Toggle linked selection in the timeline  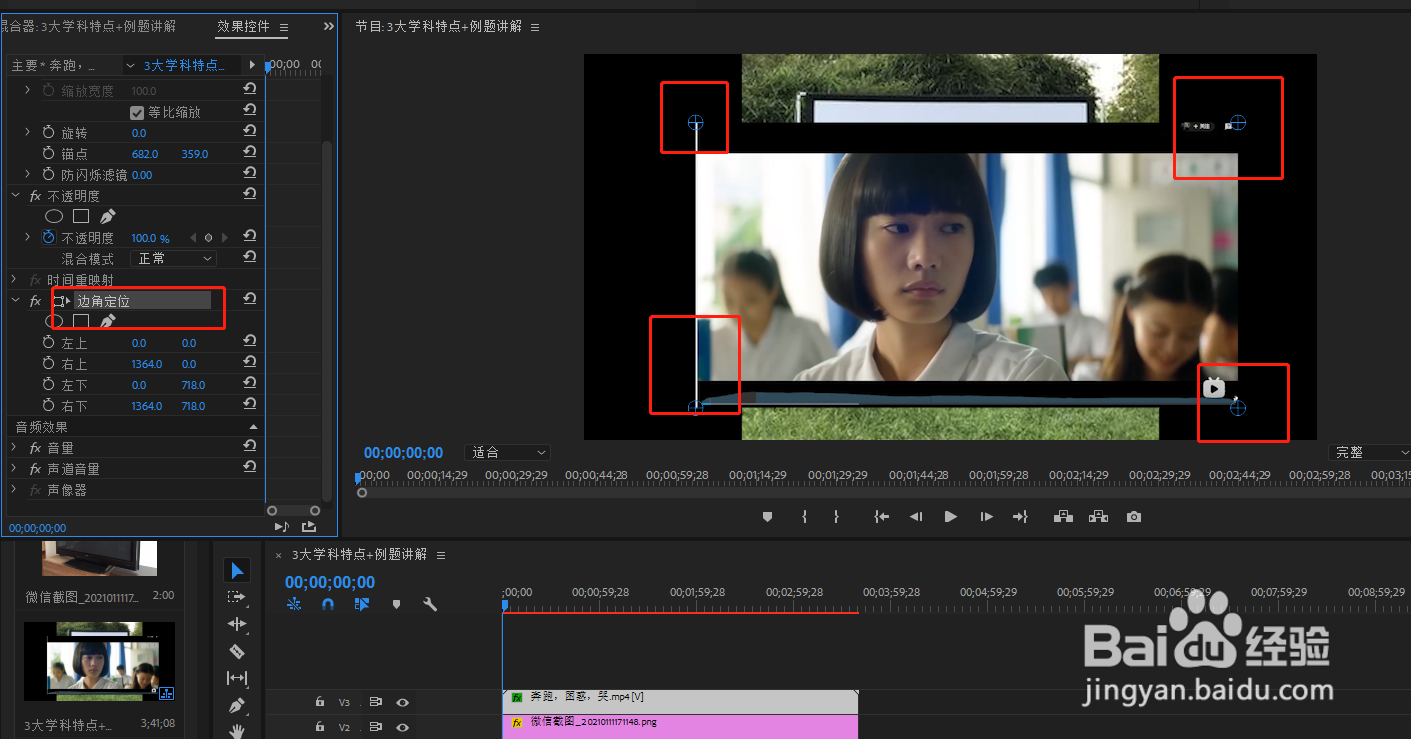[x=362, y=604]
